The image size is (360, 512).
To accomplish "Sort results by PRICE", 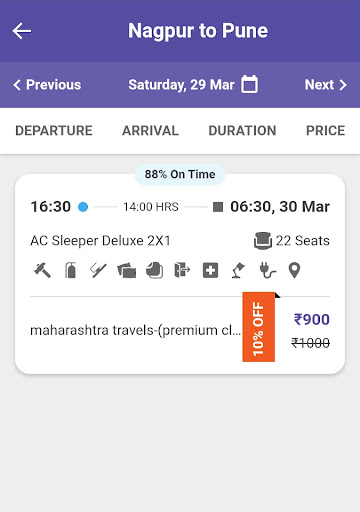I will 326,130.
